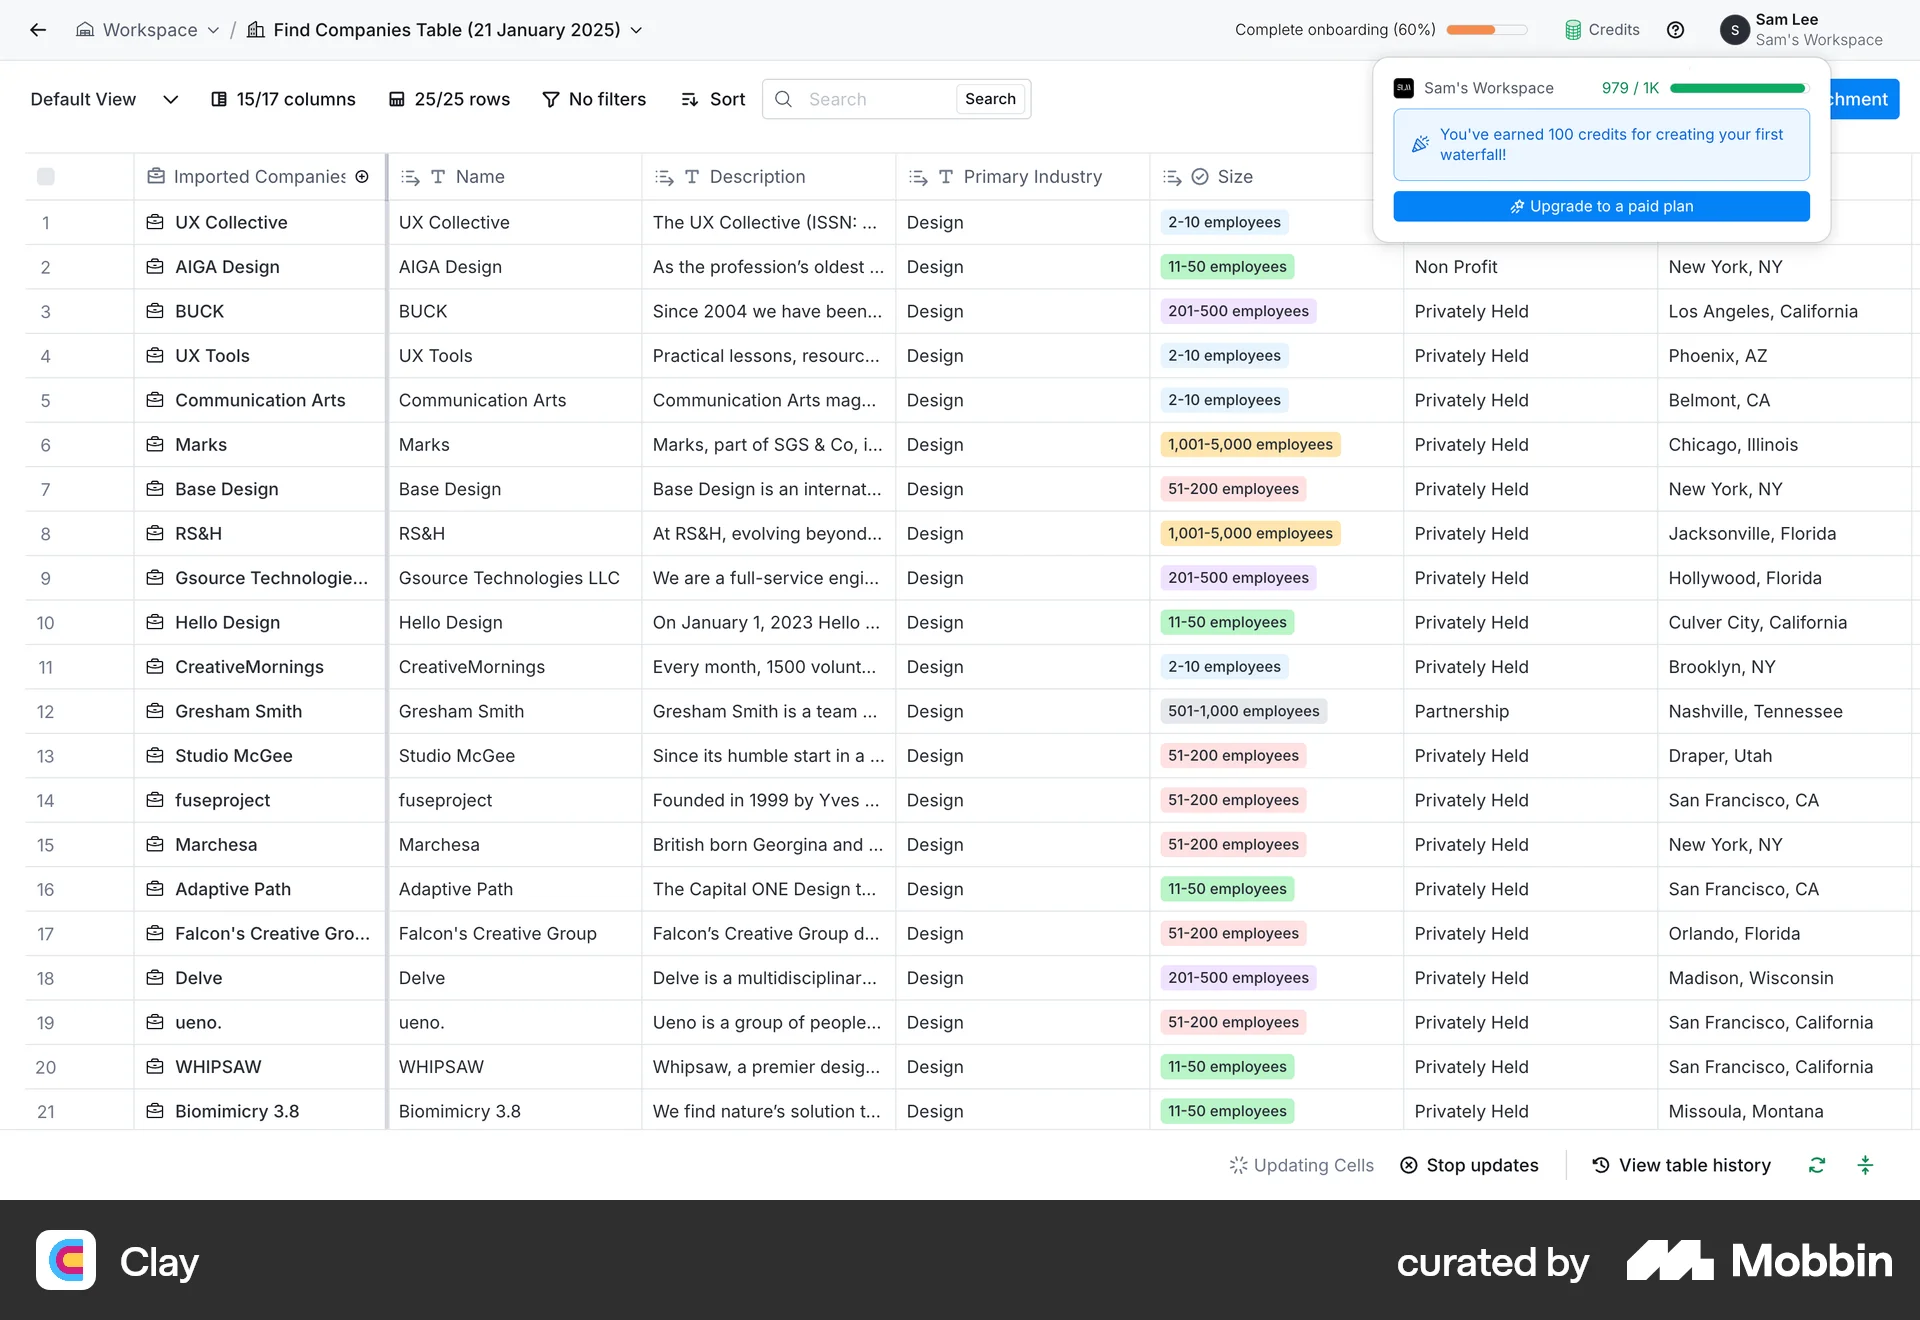Open the No filters panel
Viewport: 1920px width, 1320px height.
pos(594,99)
